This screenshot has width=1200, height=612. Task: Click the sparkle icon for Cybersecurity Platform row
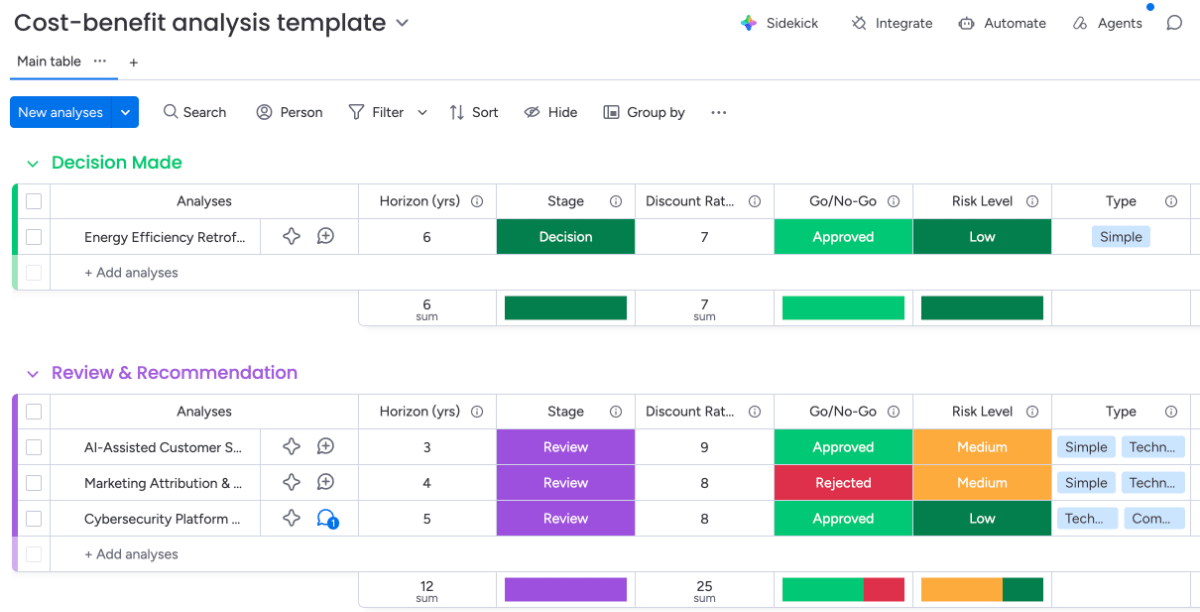[x=292, y=518]
